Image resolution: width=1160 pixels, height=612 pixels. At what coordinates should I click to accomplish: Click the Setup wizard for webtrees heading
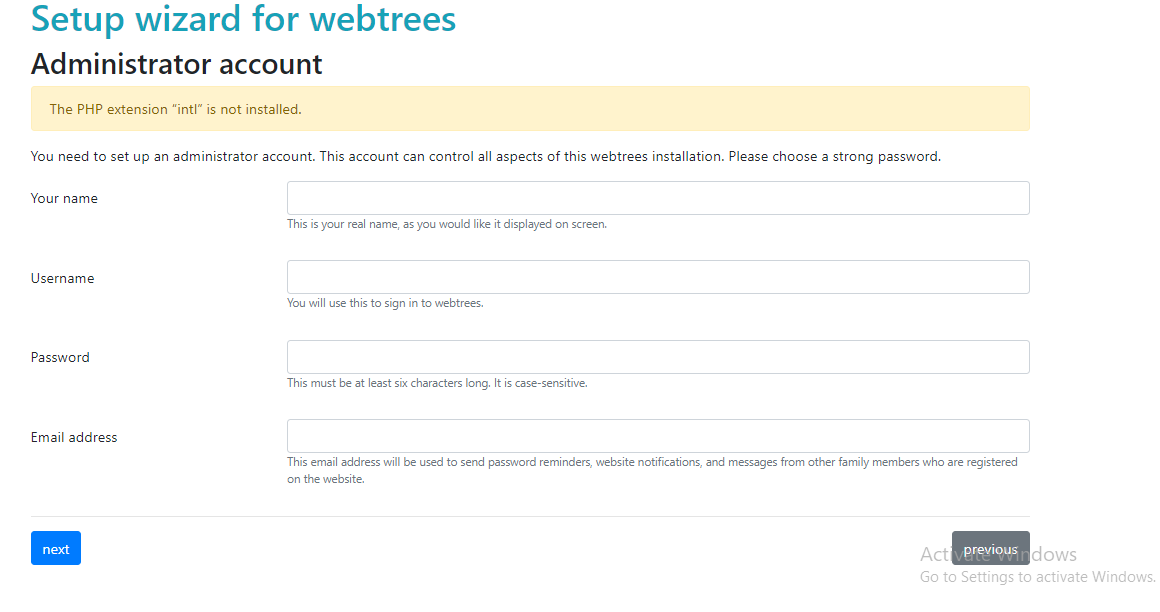coord(243,19)
